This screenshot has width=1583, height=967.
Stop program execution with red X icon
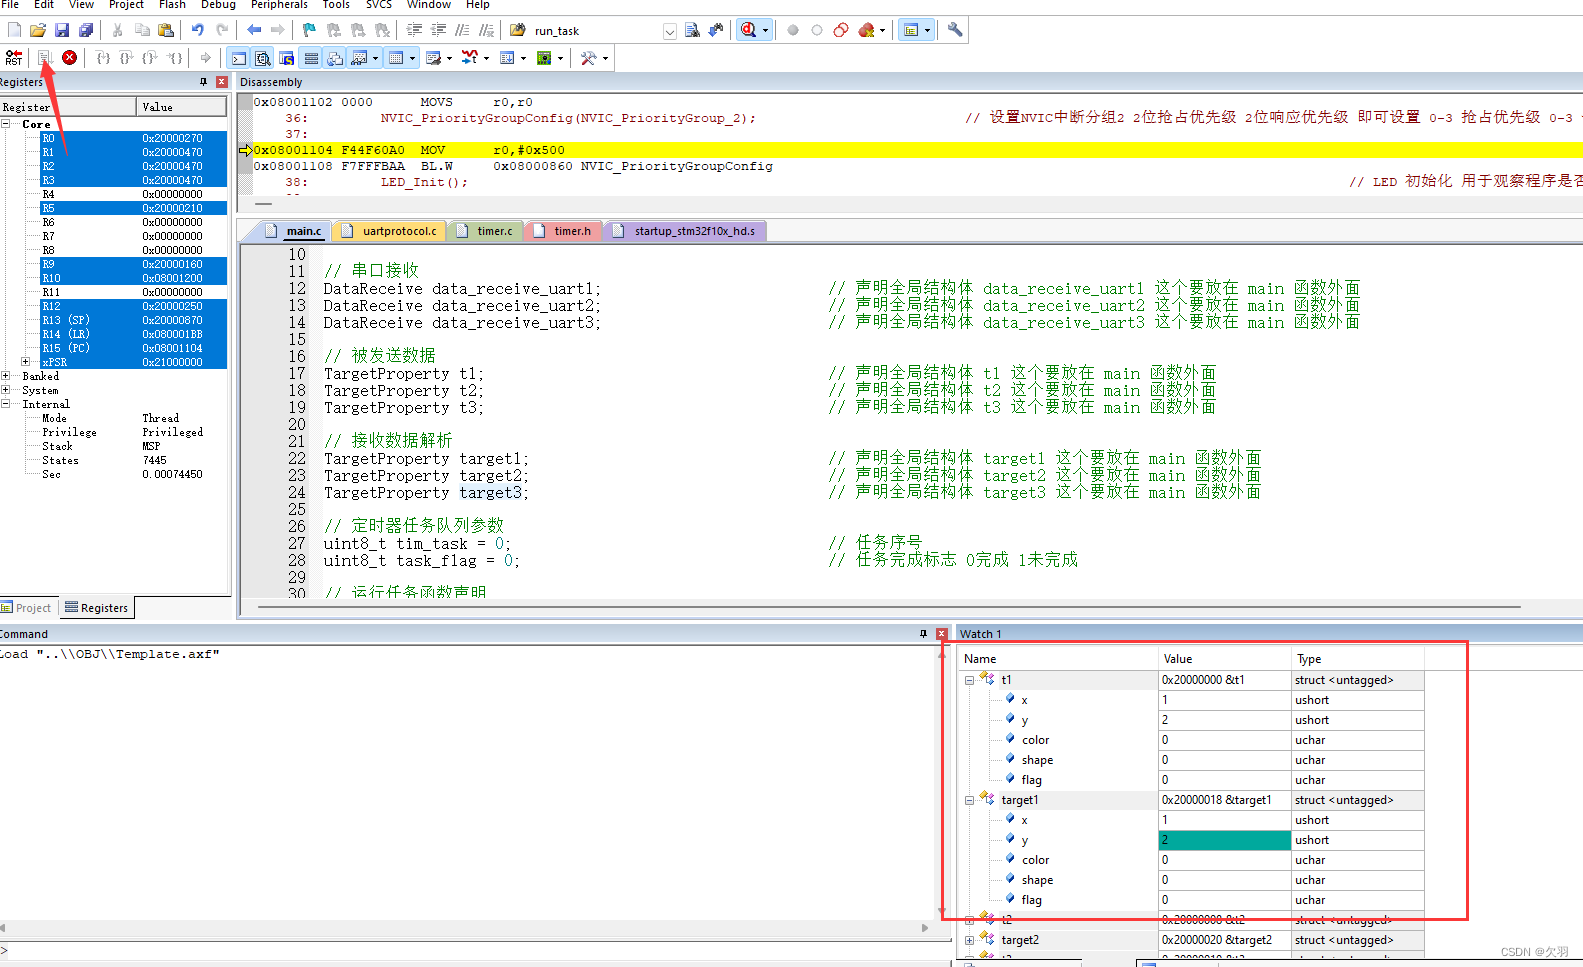(70, 58)
